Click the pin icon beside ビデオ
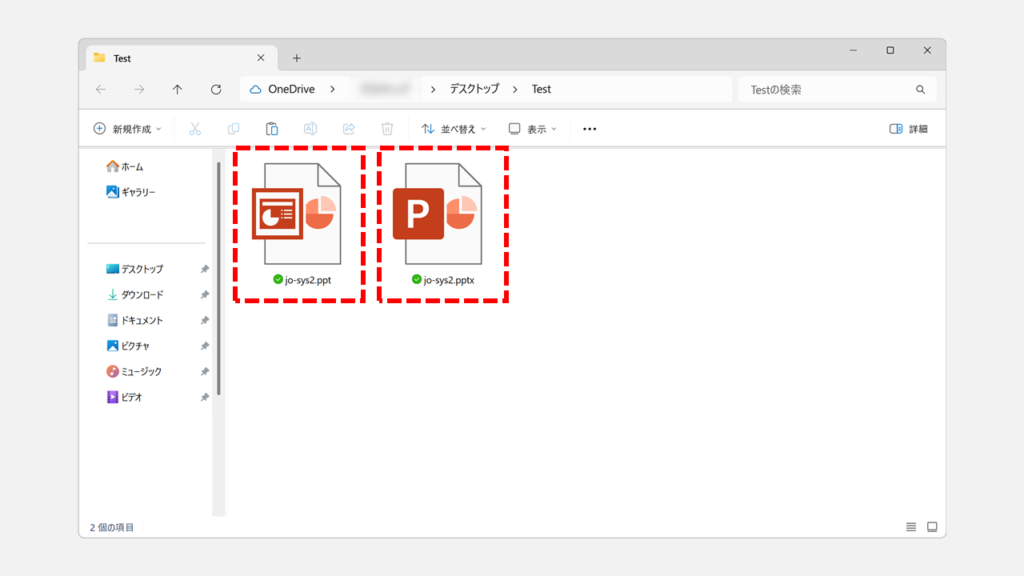 coord(204,396)
